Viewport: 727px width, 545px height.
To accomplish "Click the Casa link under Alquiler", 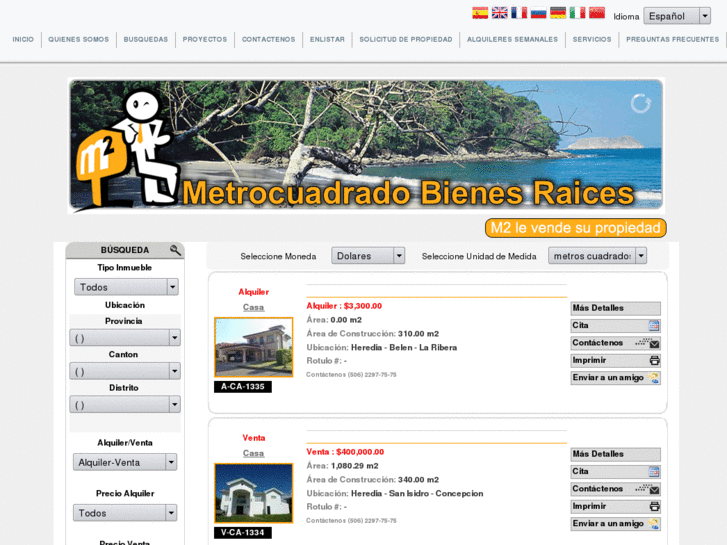I will pyautogui.click(x=254, y=308).
